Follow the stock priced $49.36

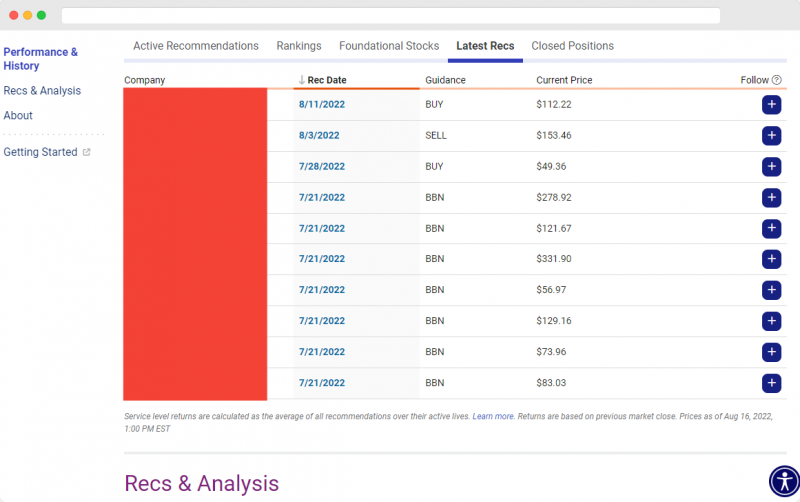[x=771, y=167]
